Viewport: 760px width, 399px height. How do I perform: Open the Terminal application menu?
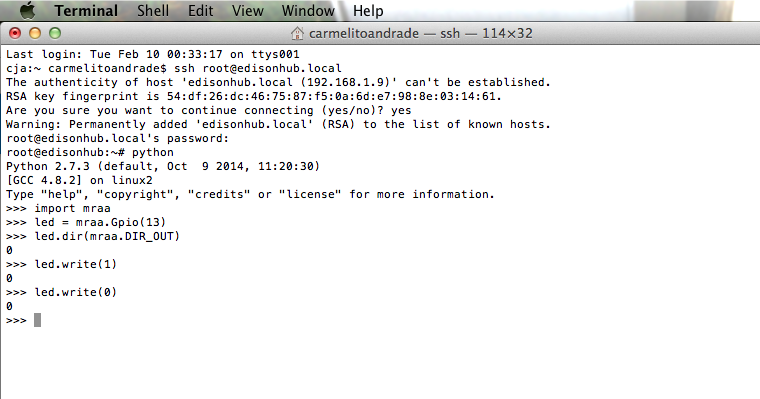pyautogui.click(x=86, y=11)
